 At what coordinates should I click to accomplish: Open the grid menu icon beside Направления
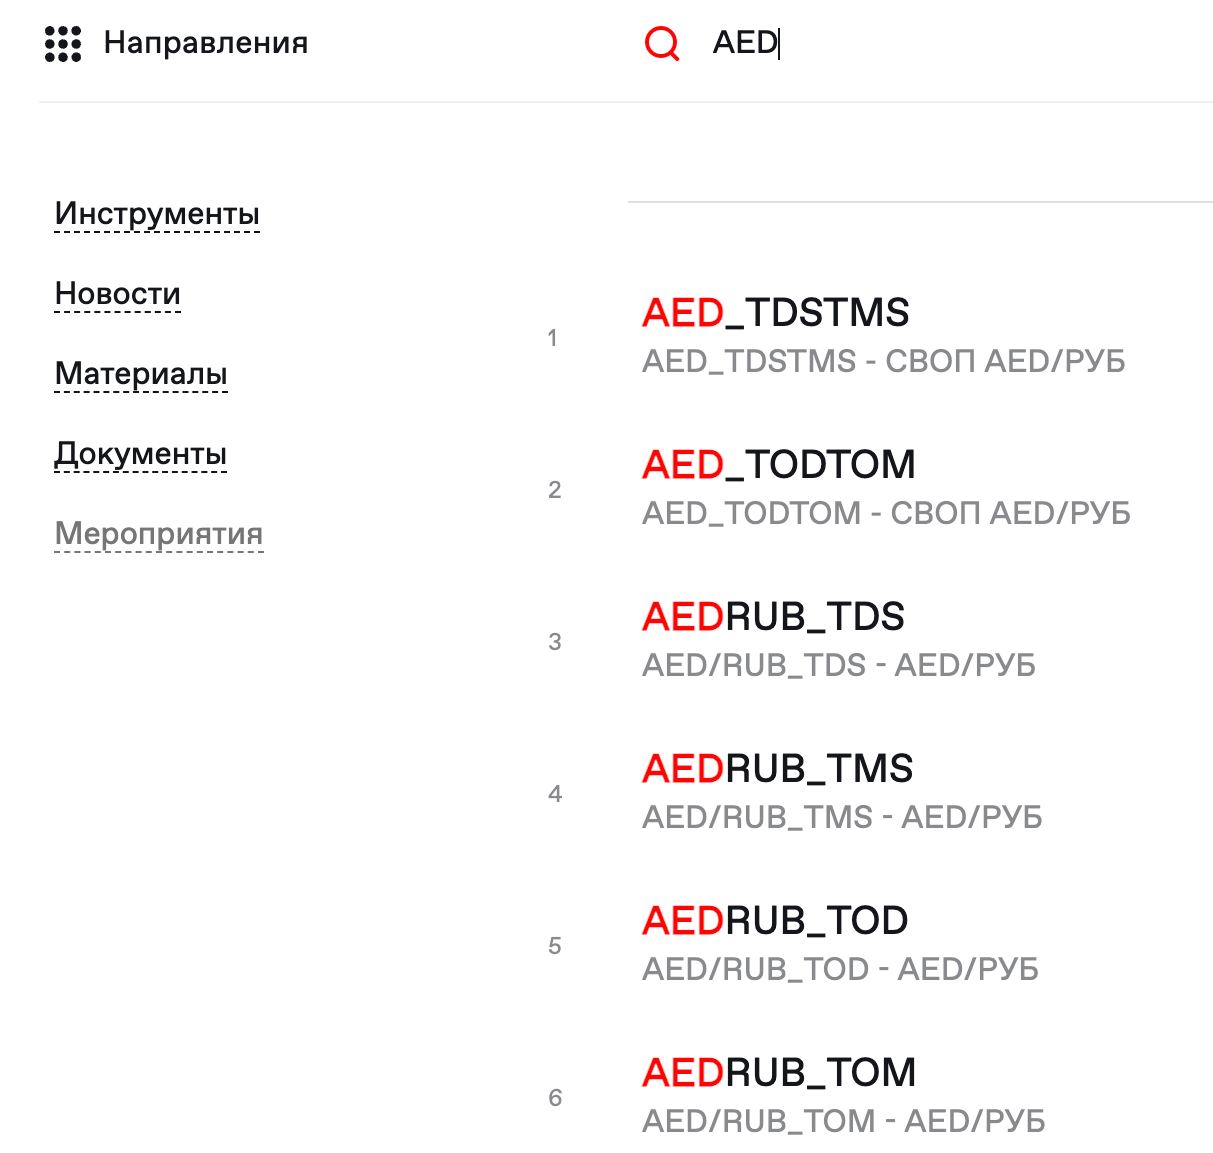(x=62, y=42)
